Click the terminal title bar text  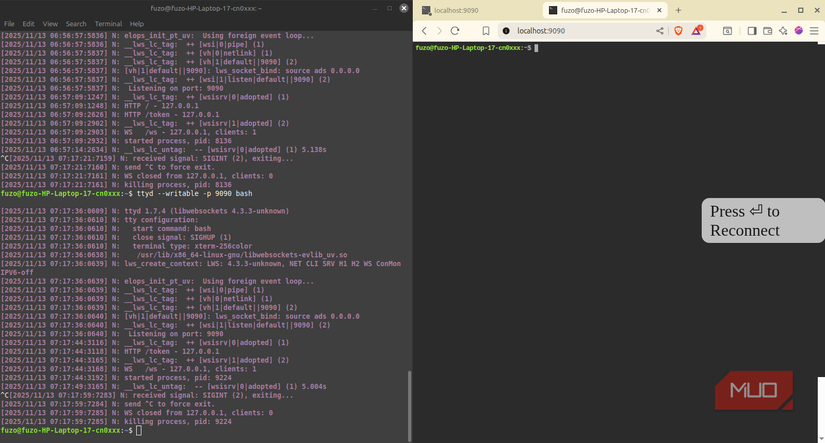206,8
